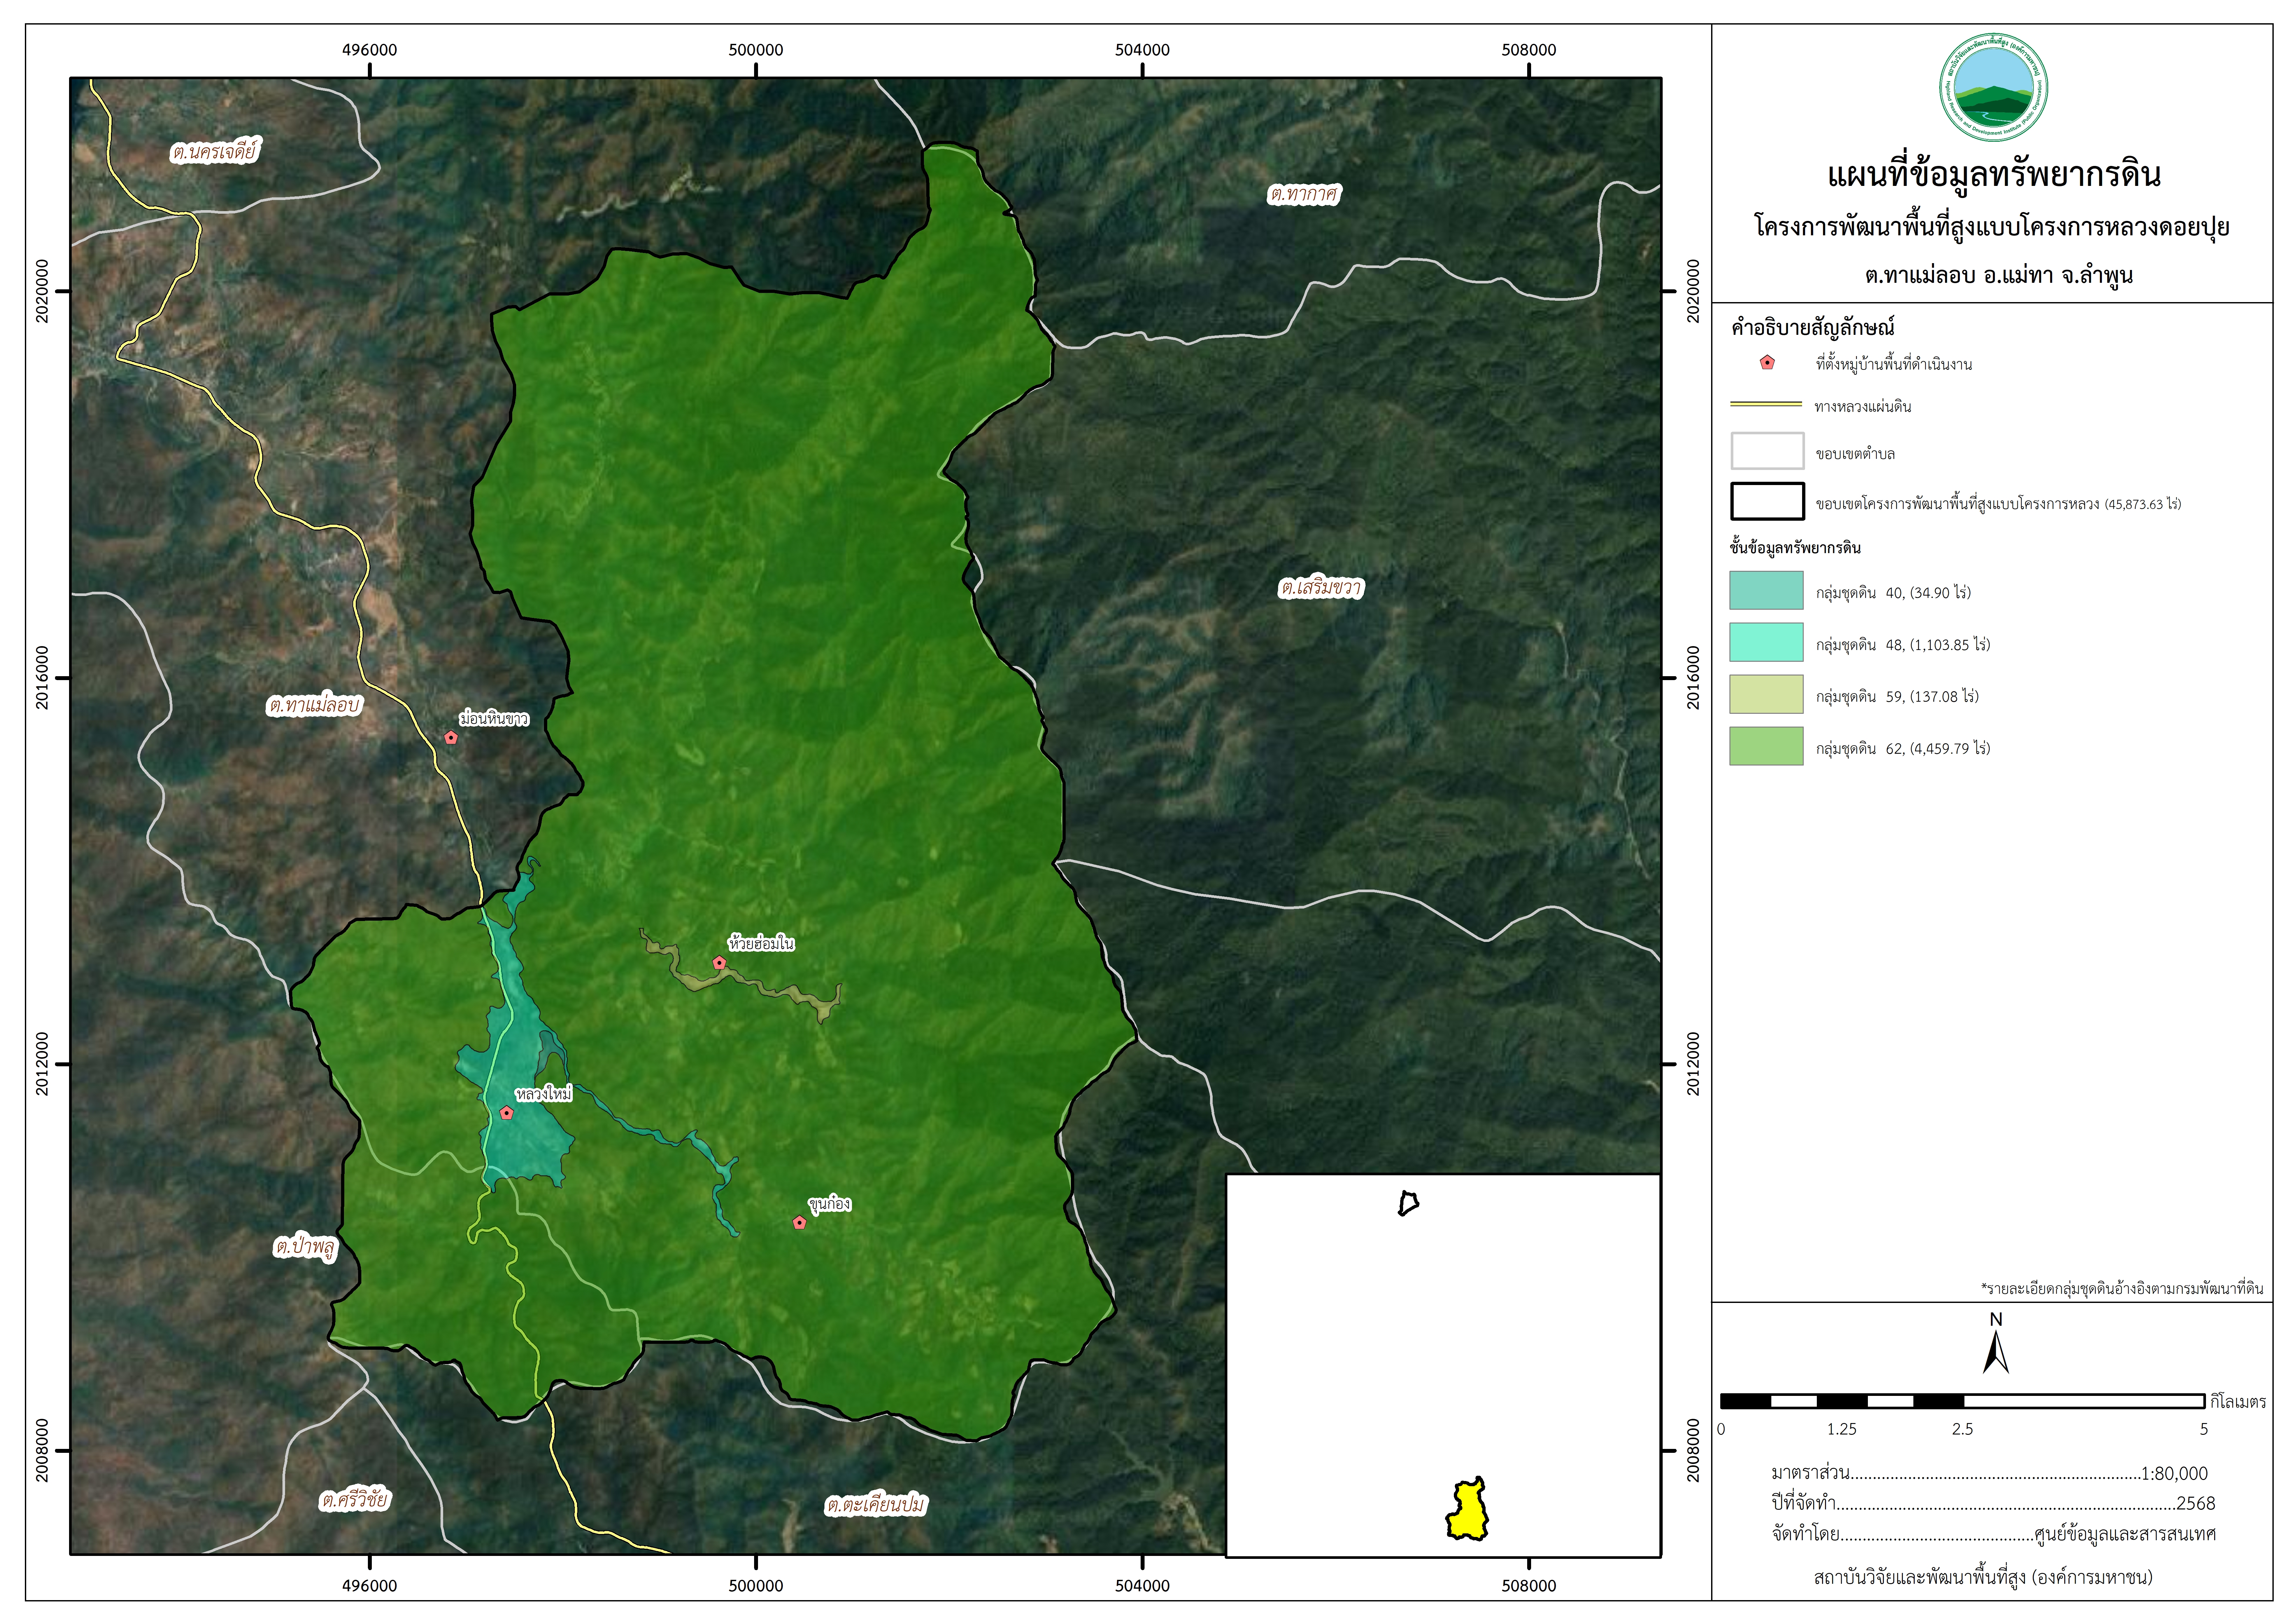The height and width of the screenshot is (1624, 2295).
Task: Click the small outlined shape in inset map
Action: click(1408, 1203)
